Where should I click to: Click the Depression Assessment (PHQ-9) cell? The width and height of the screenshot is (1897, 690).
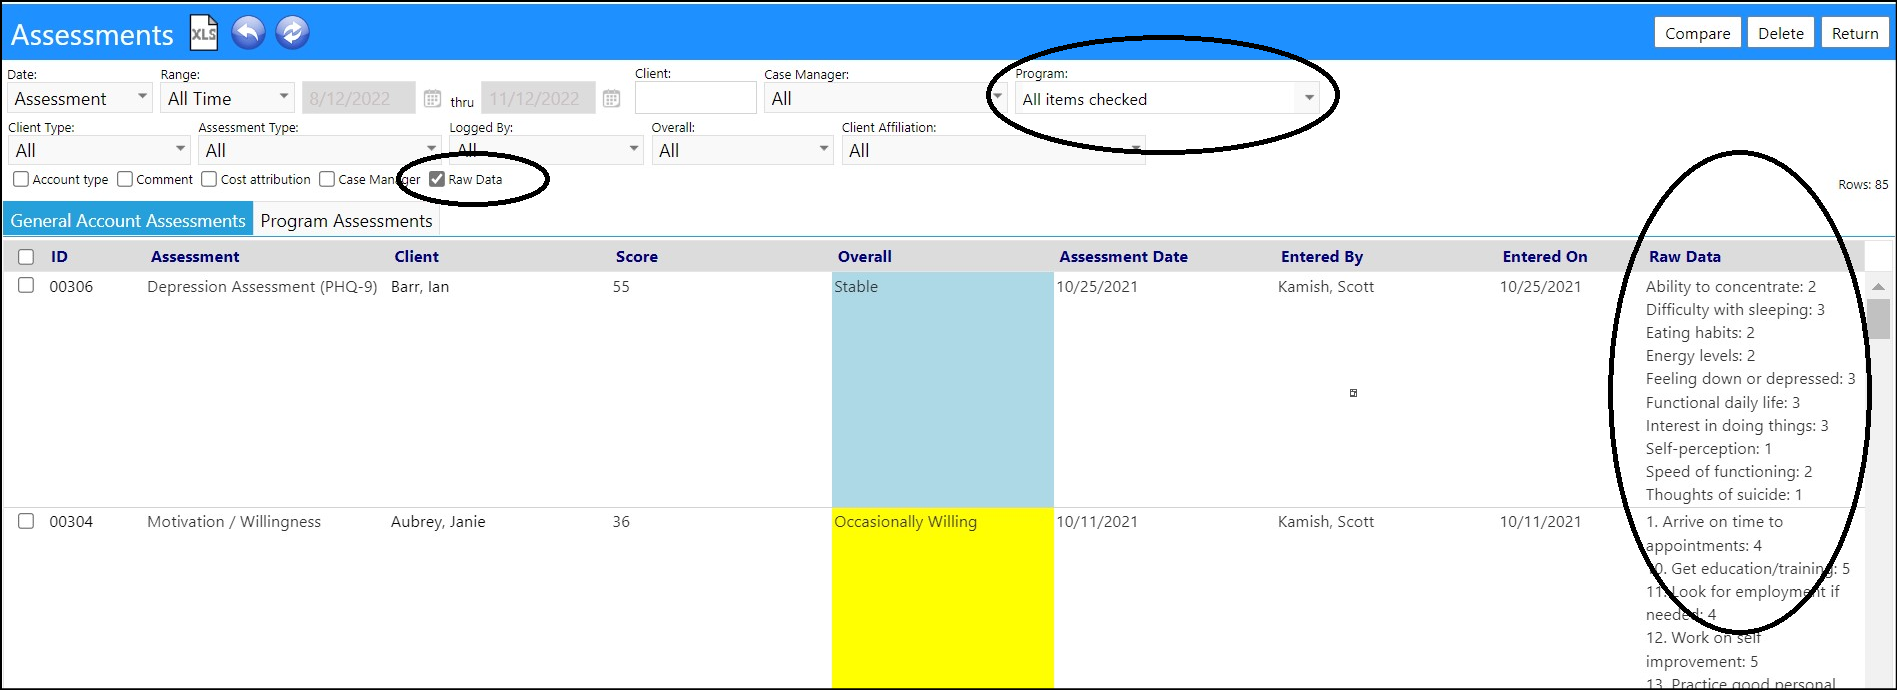click(262, 287)
